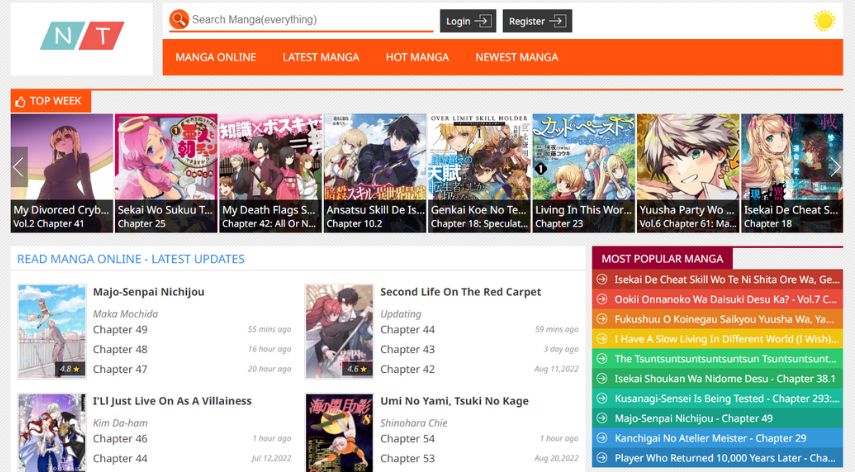The width and height of the screenshot is (855, 472).
Task: Click author Maka Mochida
Action: 125,314
